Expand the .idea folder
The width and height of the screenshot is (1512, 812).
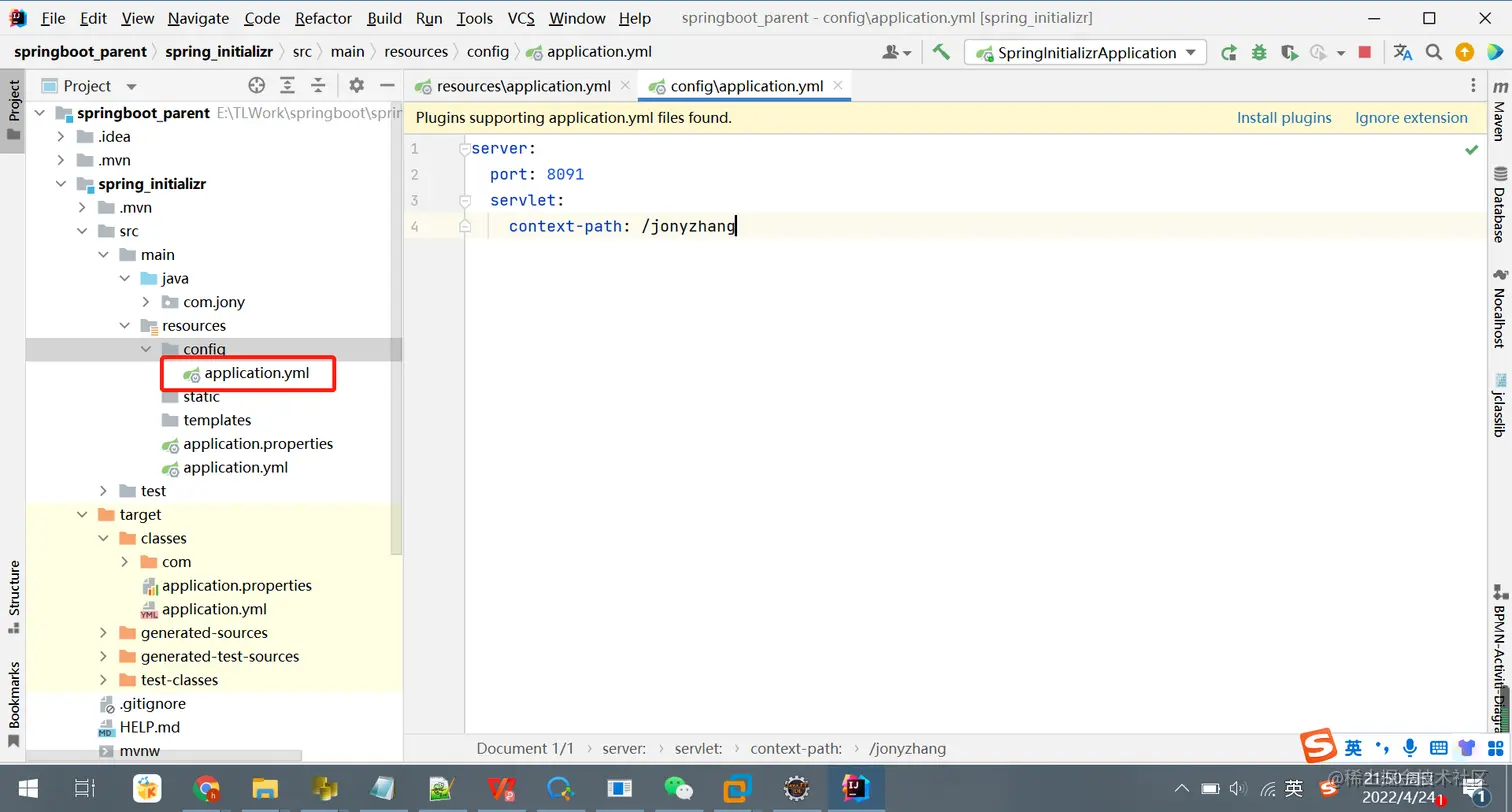point(61,137)
